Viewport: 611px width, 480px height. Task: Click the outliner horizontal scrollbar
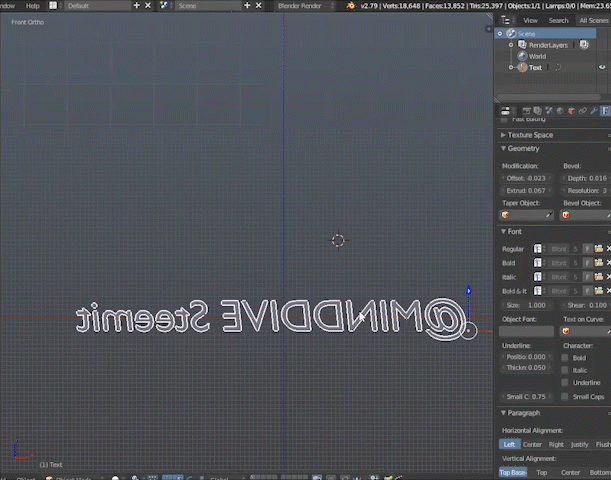click(x=548, y=97)
